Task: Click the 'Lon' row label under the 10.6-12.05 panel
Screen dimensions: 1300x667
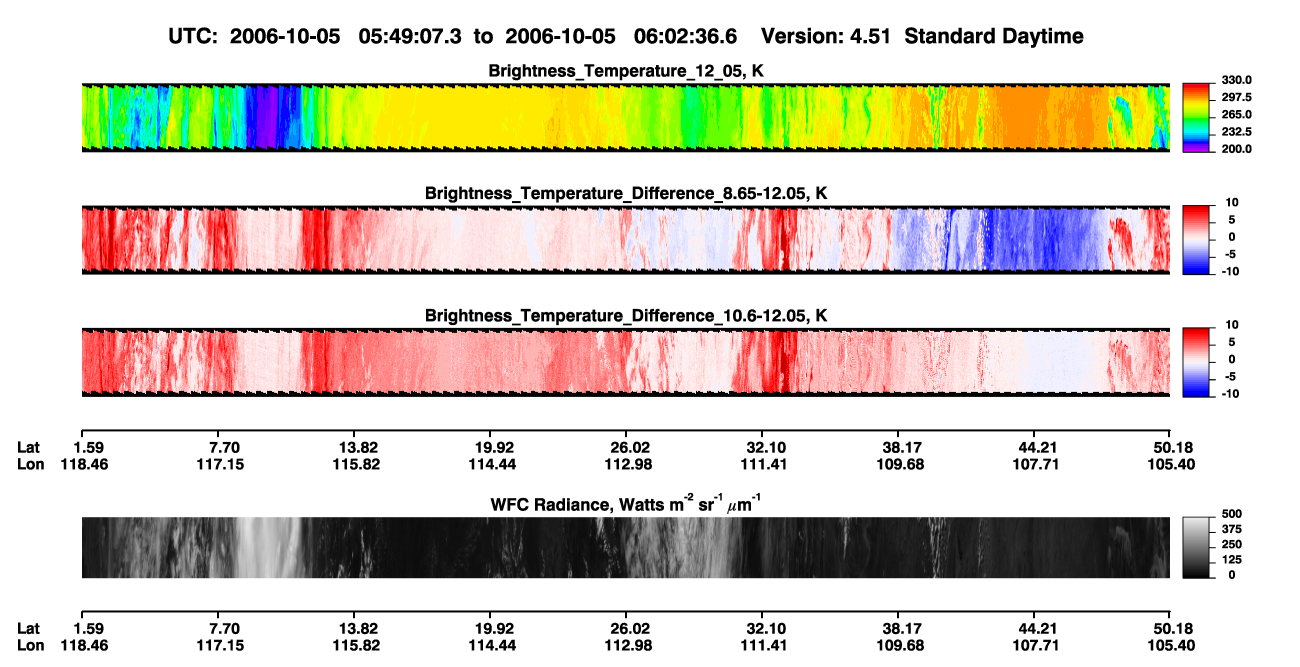Action: tap(29, 464)
